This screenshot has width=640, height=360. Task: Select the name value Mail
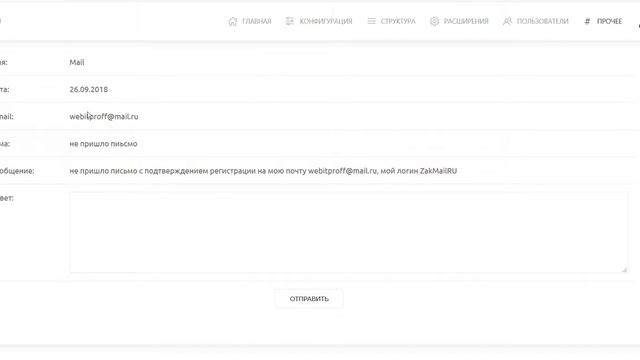(77, 62)
